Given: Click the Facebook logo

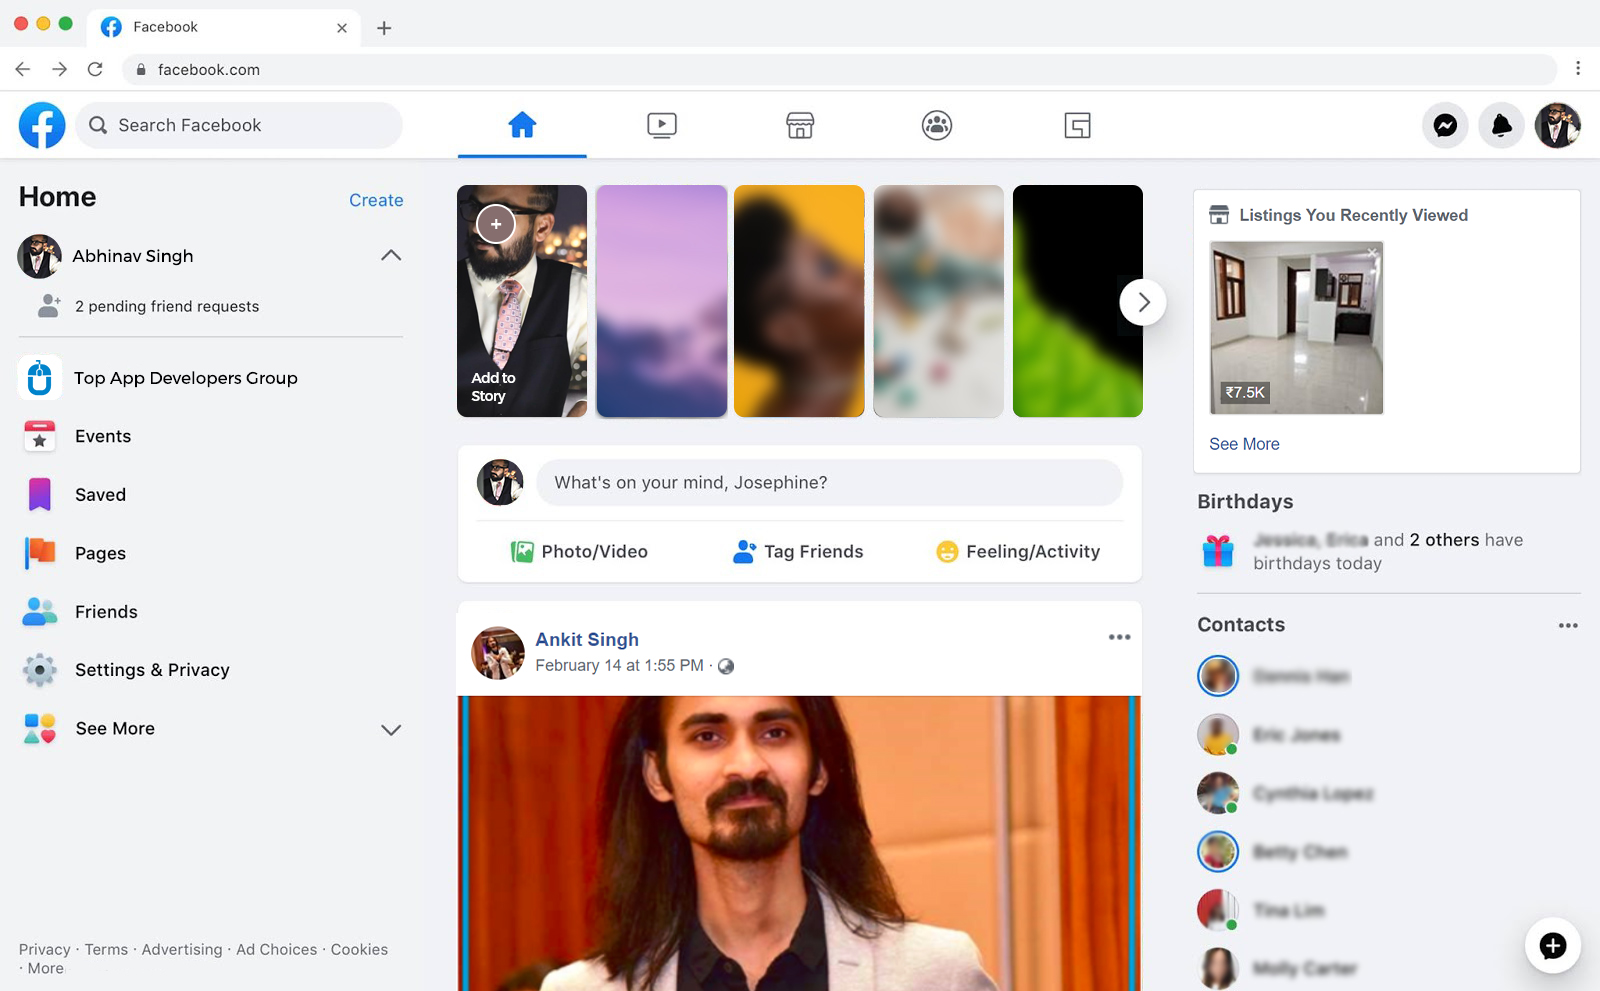Looking at the screenshot, I should [x=42, y=126].
